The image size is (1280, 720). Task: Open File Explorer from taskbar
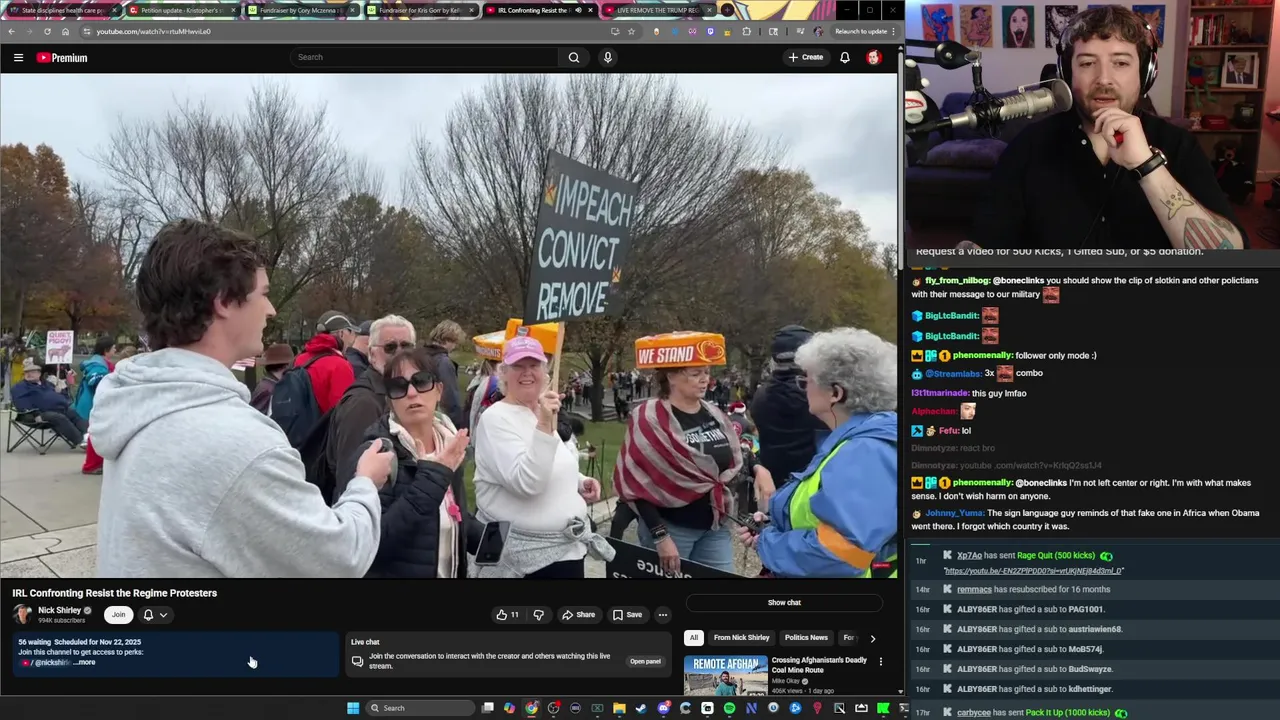point(619,708)
